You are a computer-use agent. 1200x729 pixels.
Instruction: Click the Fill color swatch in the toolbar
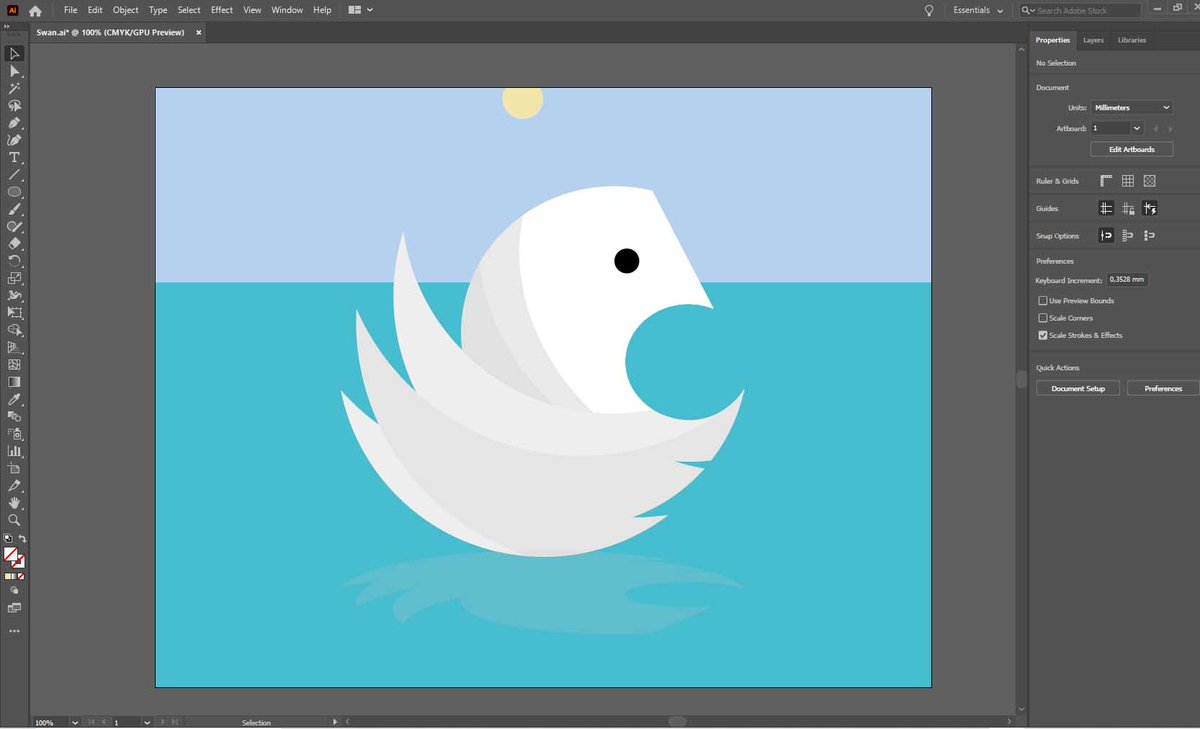(11, 554)
